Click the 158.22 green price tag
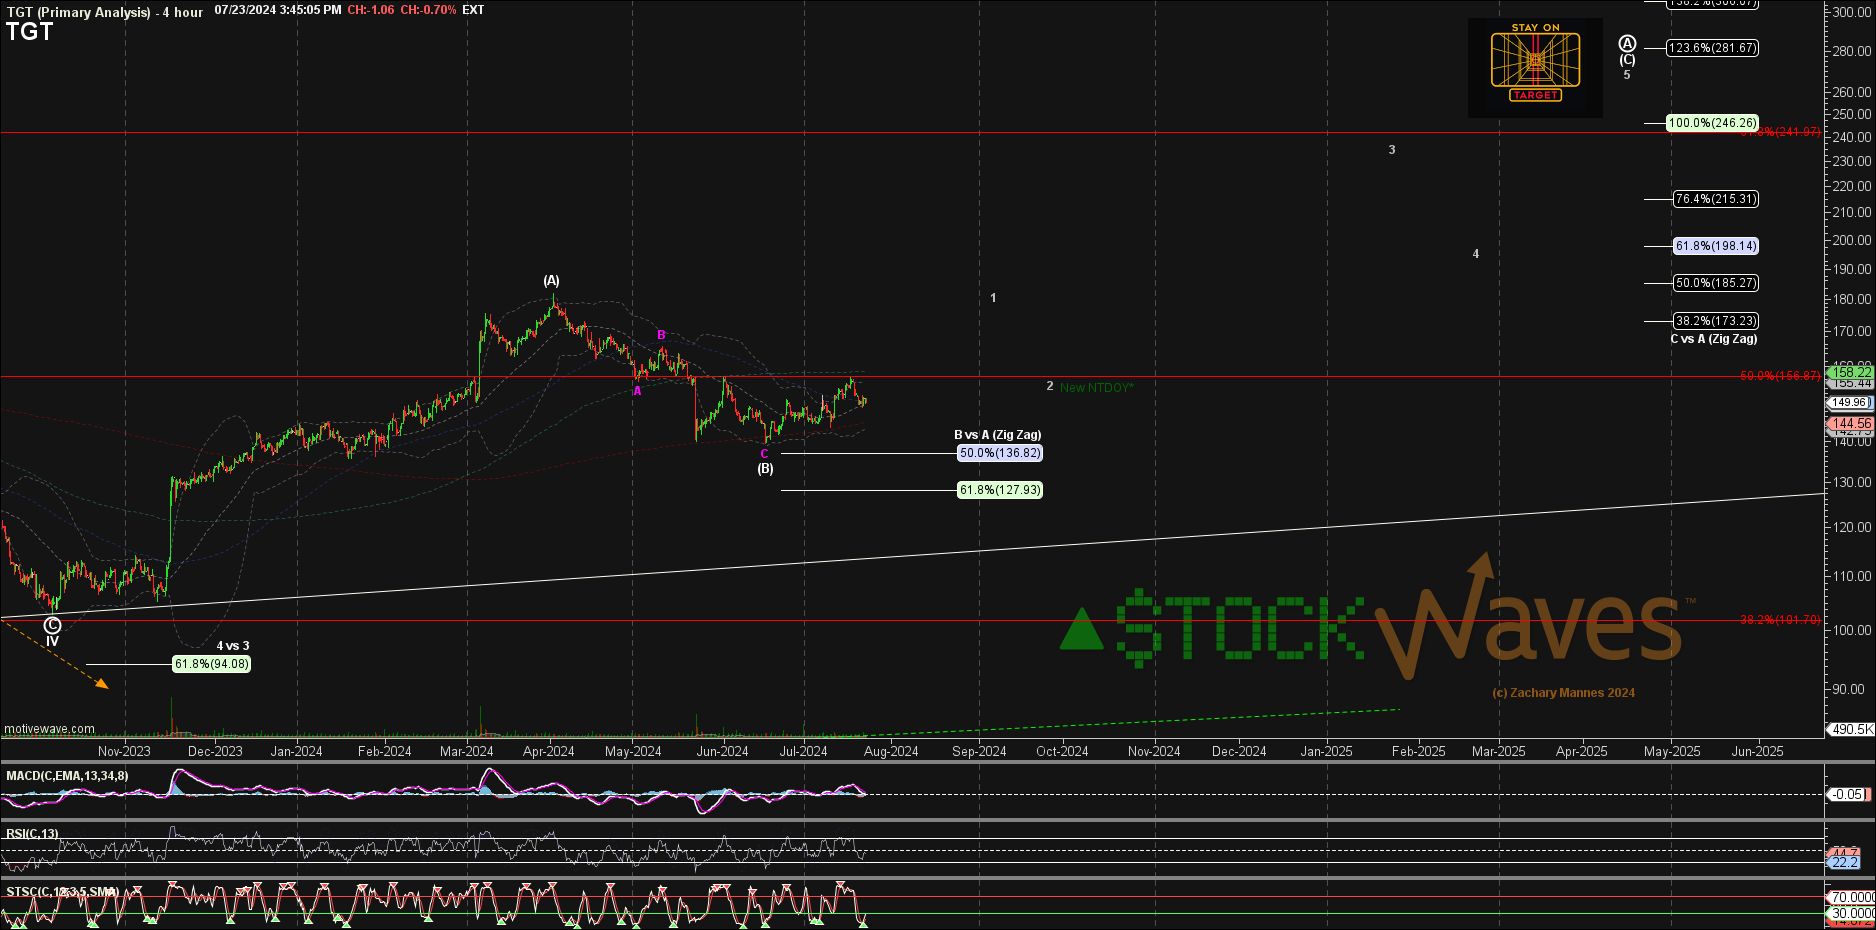Screen dimensions: 1876x930 click(1850, 372)
